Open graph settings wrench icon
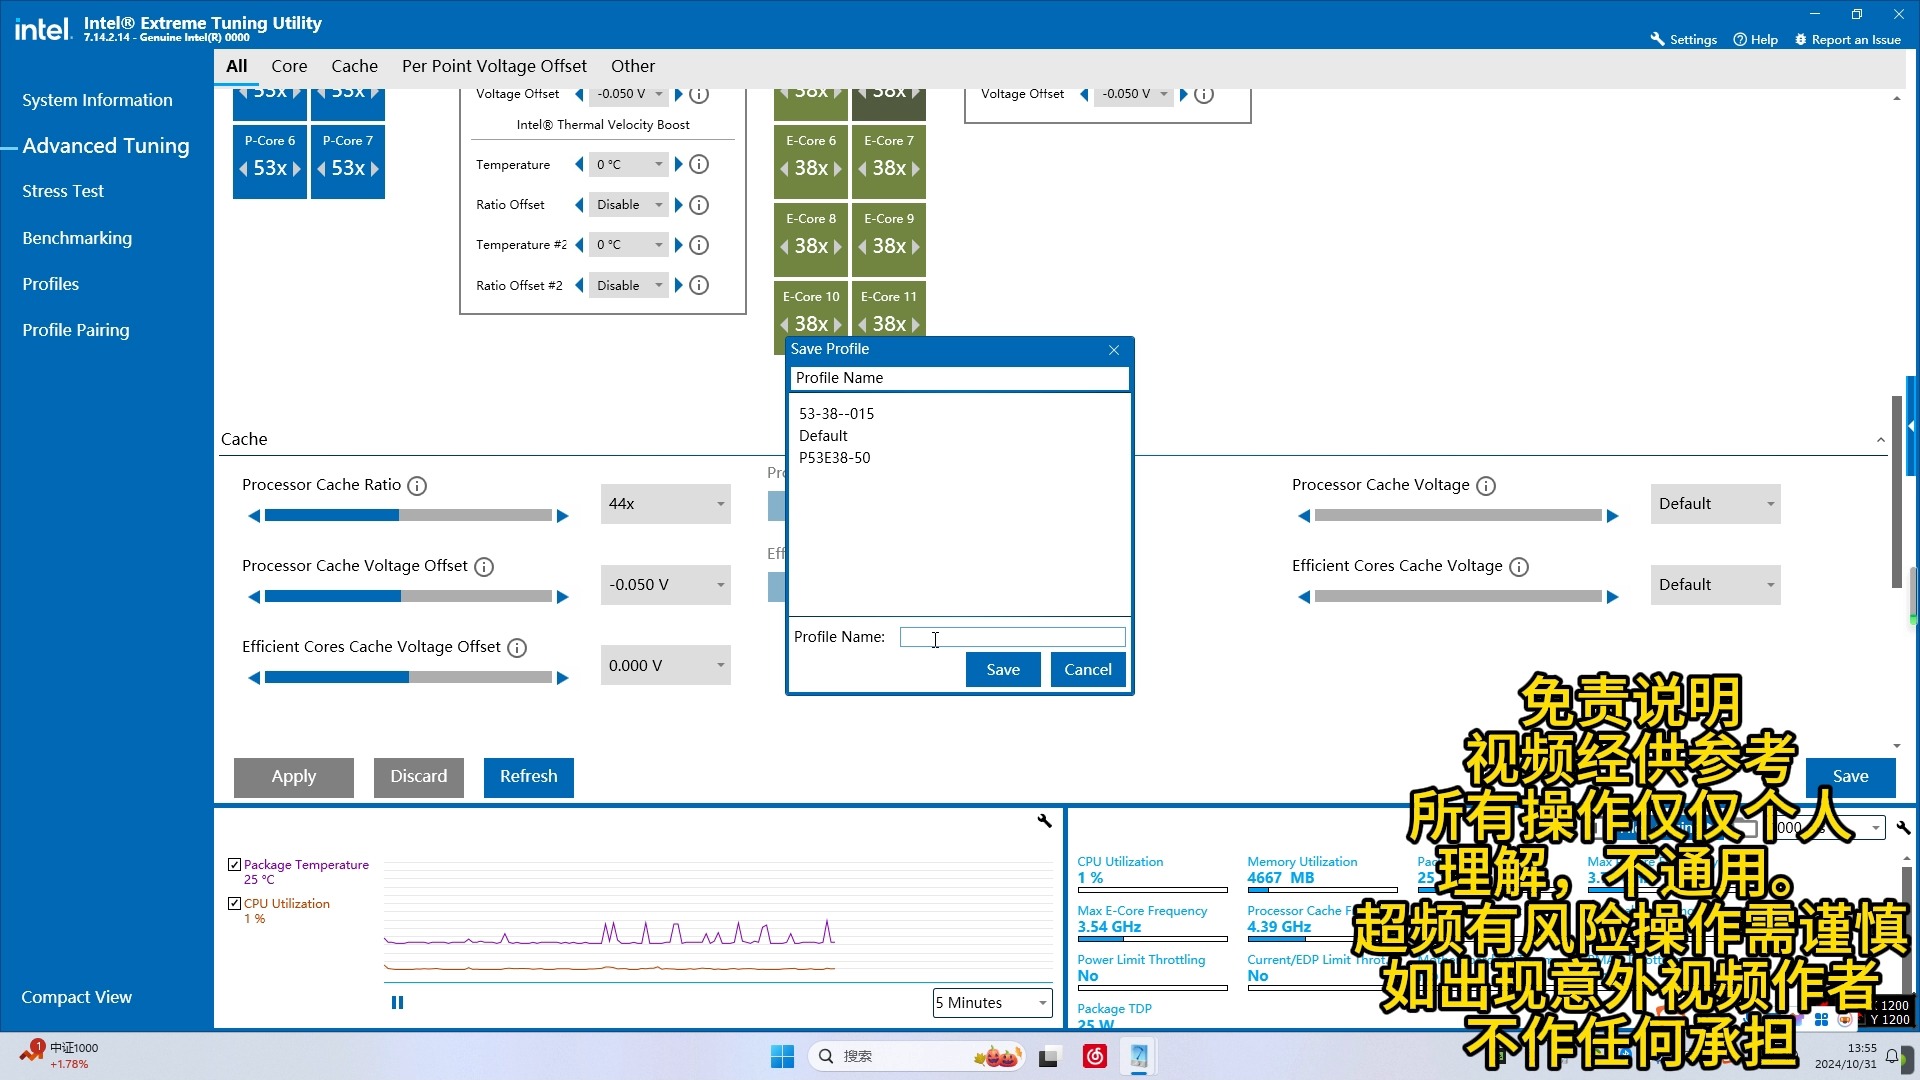 pos(1044,821)
